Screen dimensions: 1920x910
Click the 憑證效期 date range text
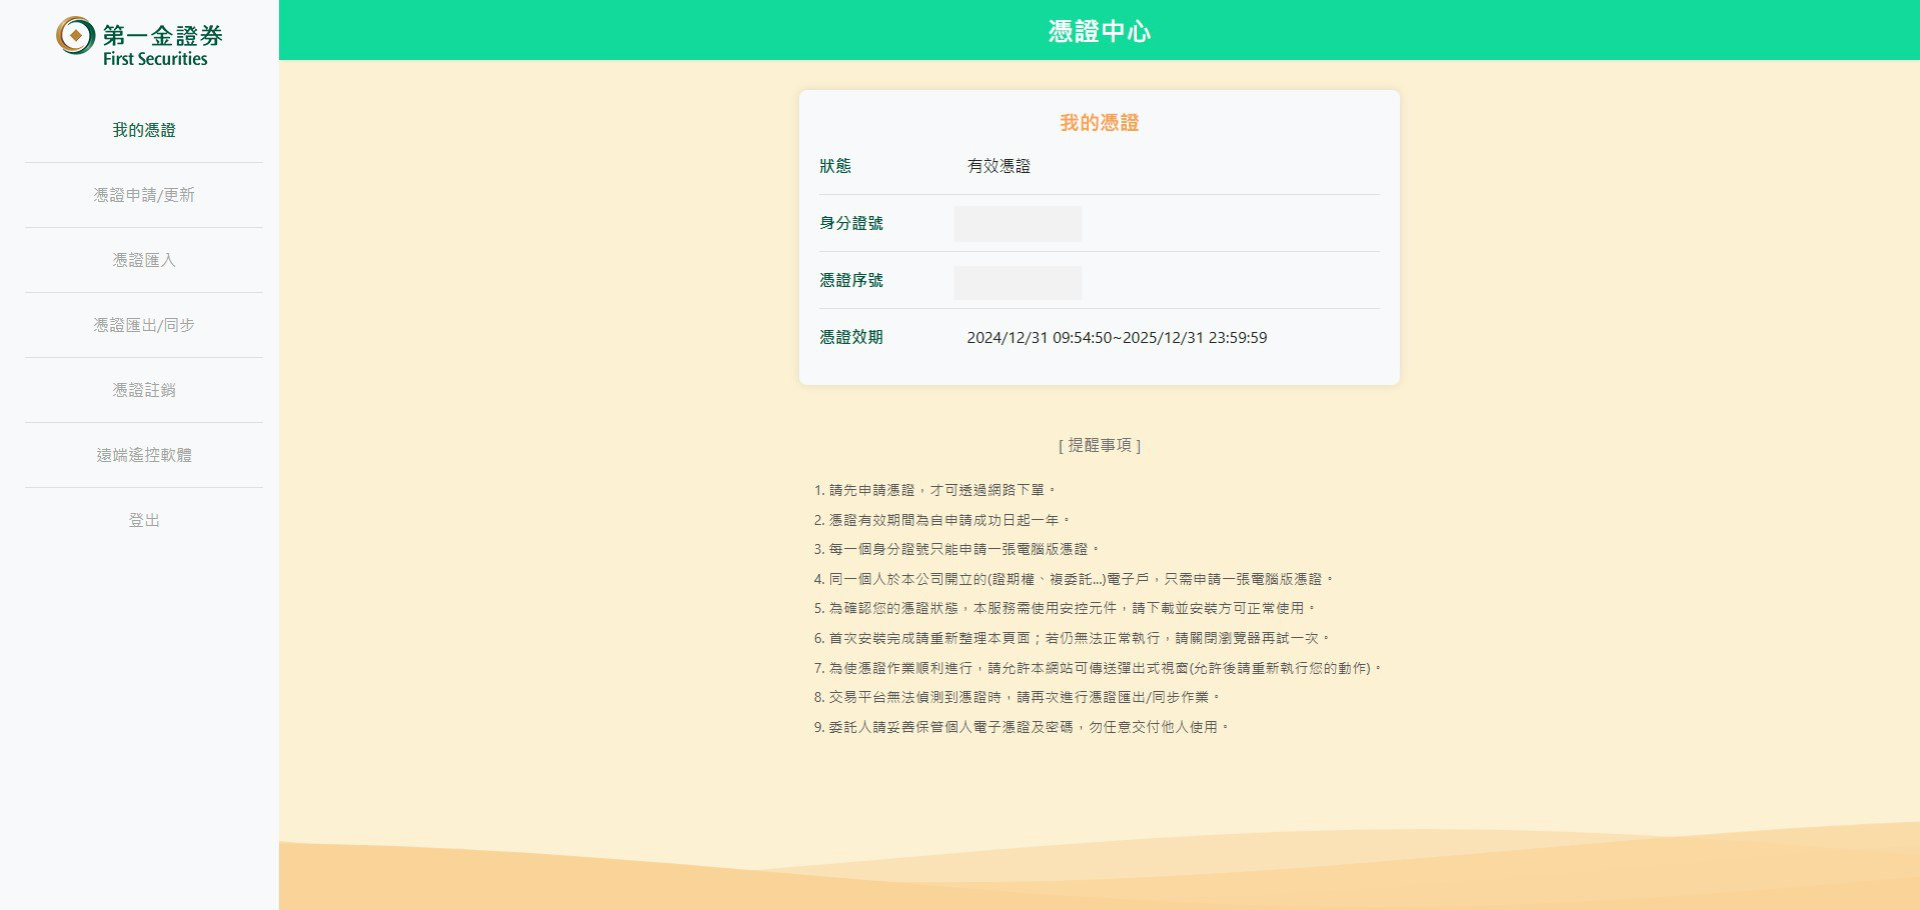tap(1116, 338)
